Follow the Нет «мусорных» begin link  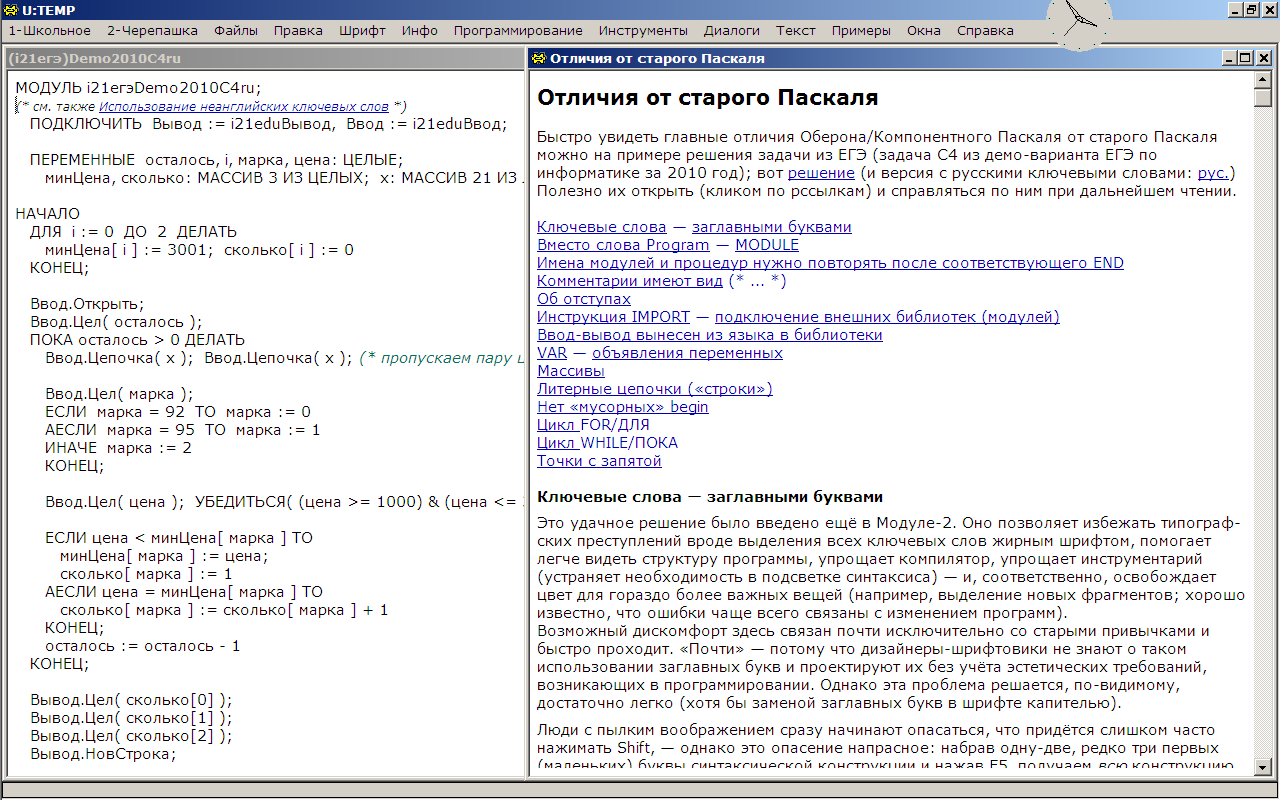point(622,407)
